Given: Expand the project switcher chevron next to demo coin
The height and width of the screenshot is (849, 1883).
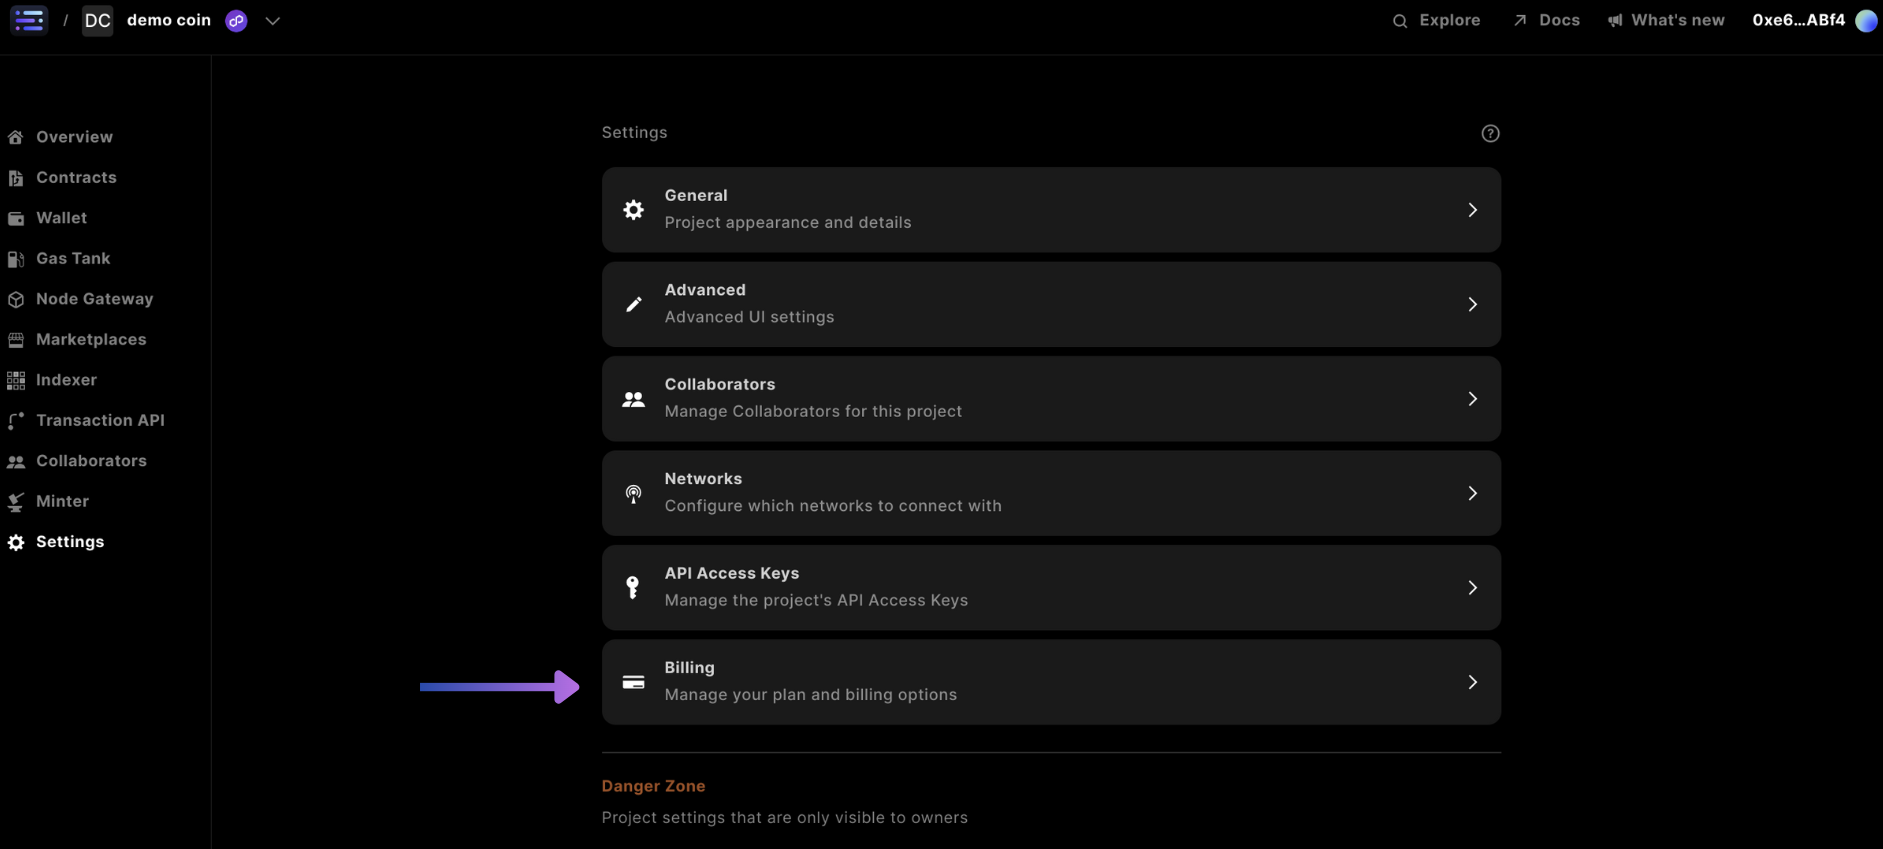Looking at the screenshot, I should tap(272, 20).
